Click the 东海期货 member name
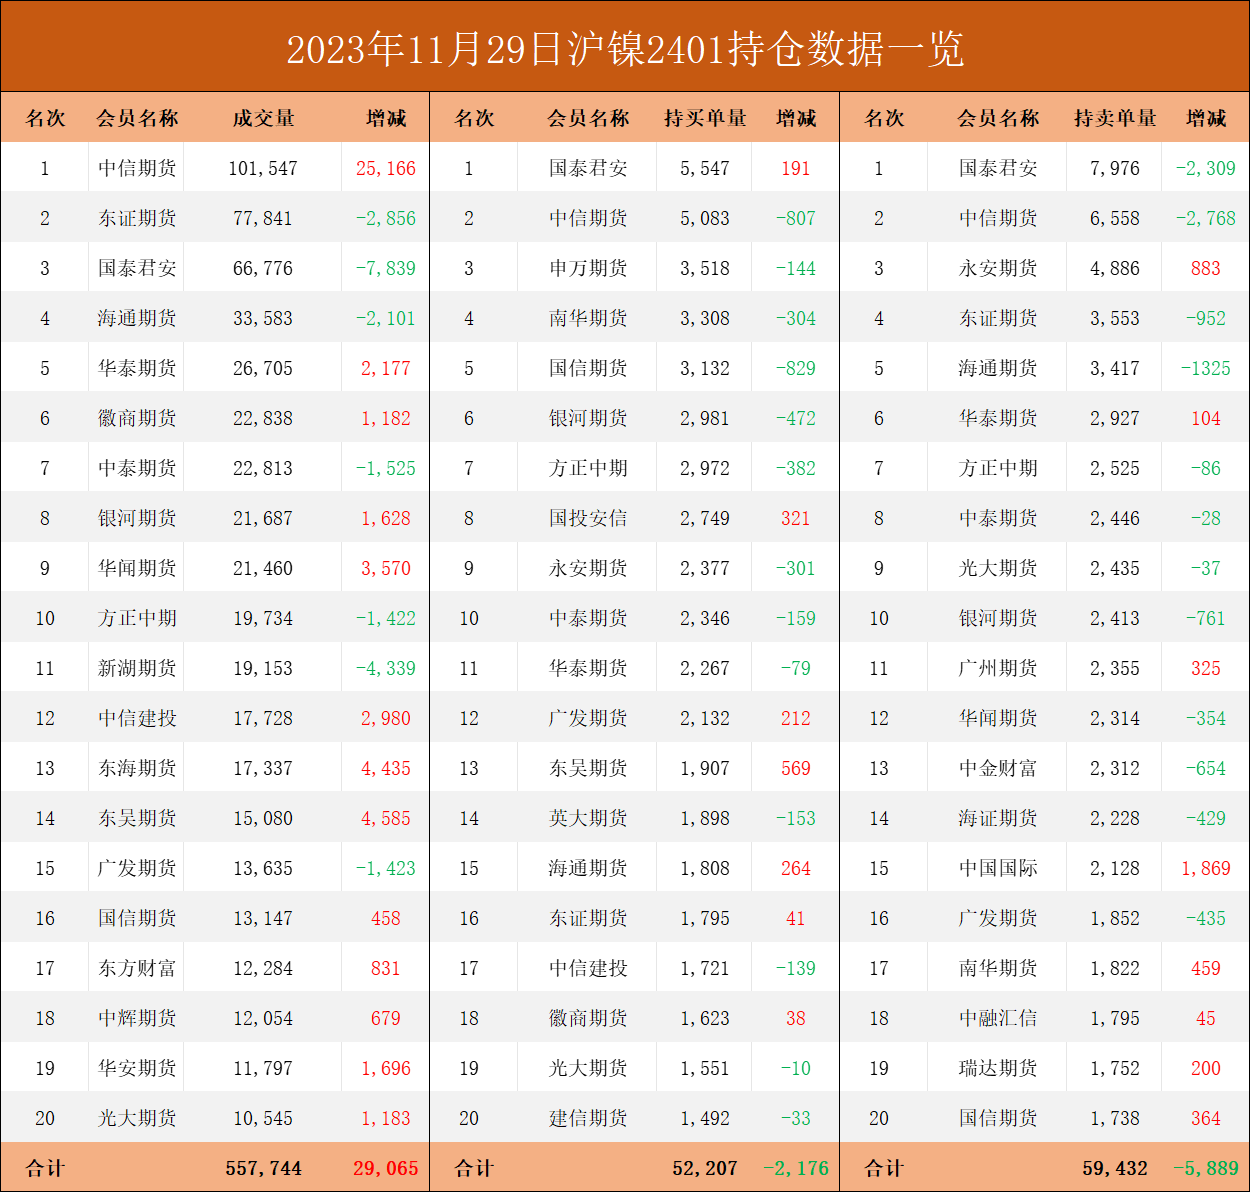Image resolution: width=1250 pixels, height=1192 pixels. coord(137,768)
